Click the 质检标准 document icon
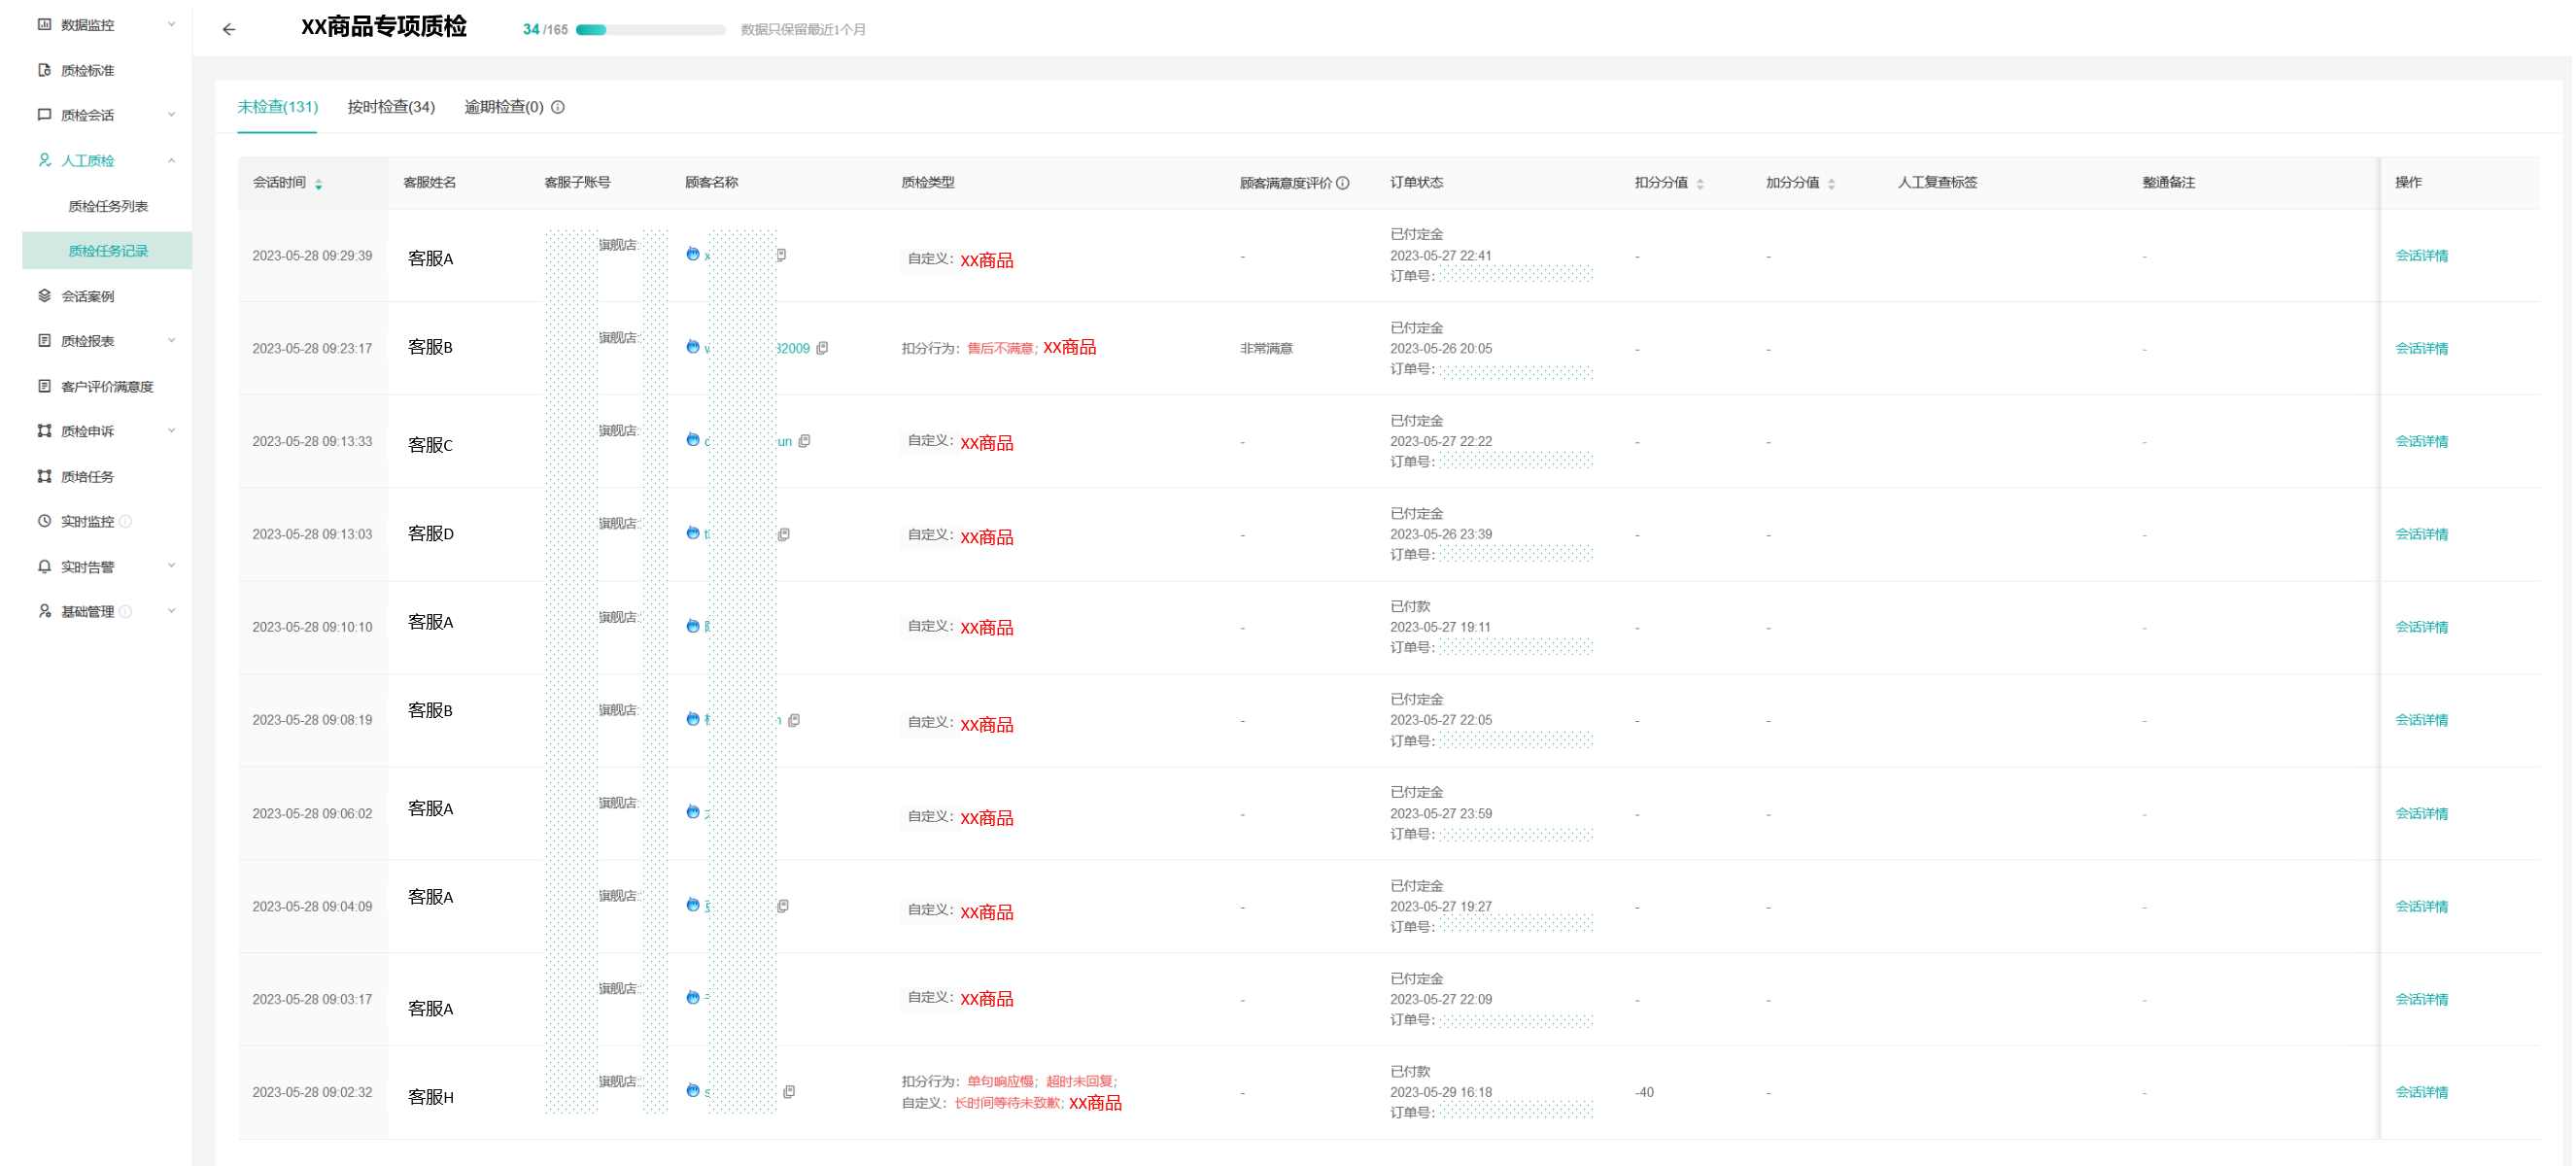Image resolution: width=2576 pixels, height=1166 pixels. (44, 70)
